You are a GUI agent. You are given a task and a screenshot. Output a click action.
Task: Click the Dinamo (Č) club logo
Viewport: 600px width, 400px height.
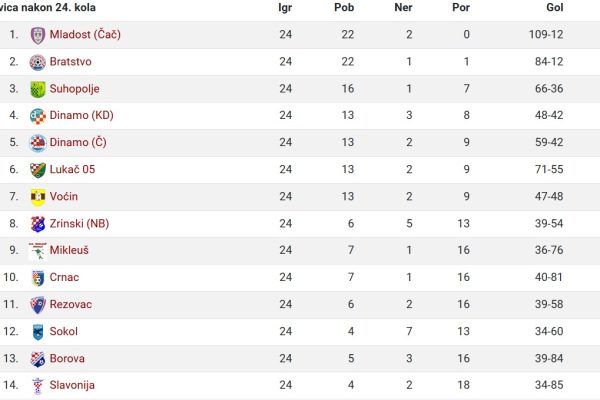[38, 143]
